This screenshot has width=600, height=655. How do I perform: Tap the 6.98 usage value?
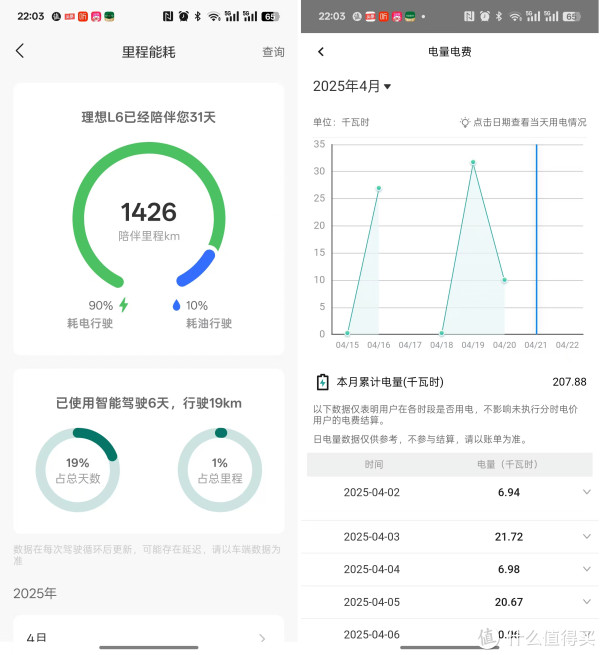point(508,569)
